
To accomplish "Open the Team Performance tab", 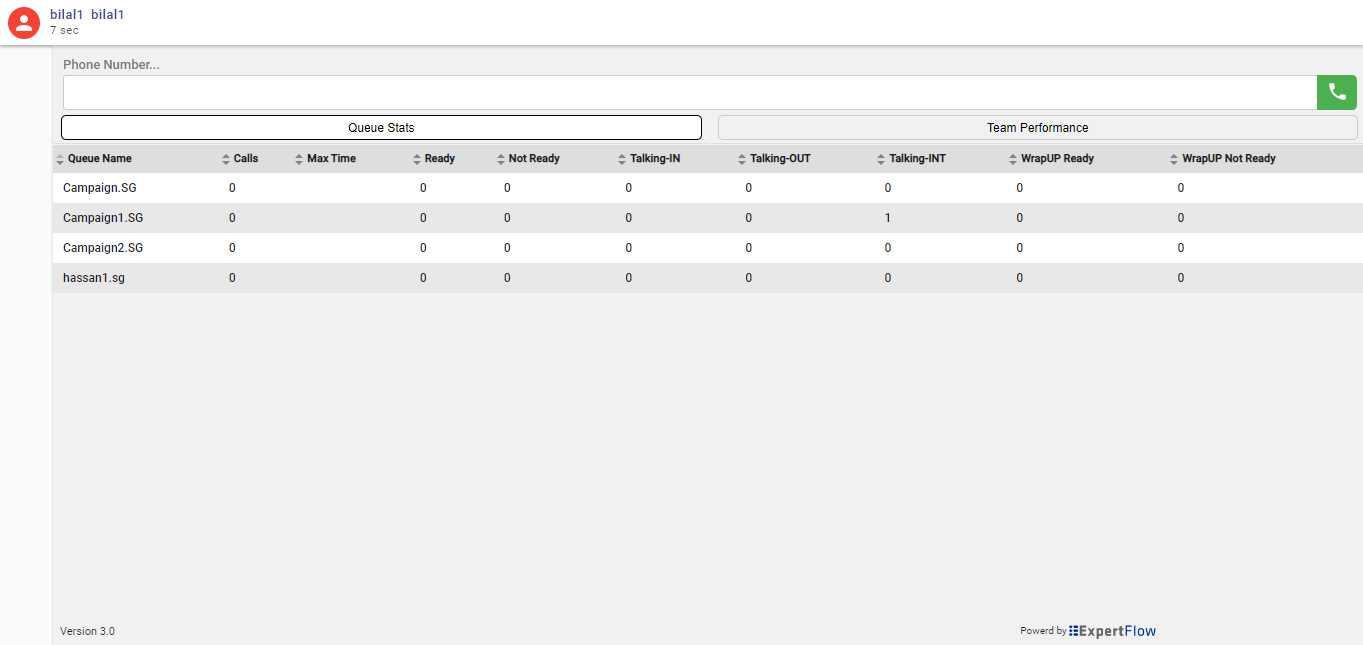I will [x=1037, y=128].
